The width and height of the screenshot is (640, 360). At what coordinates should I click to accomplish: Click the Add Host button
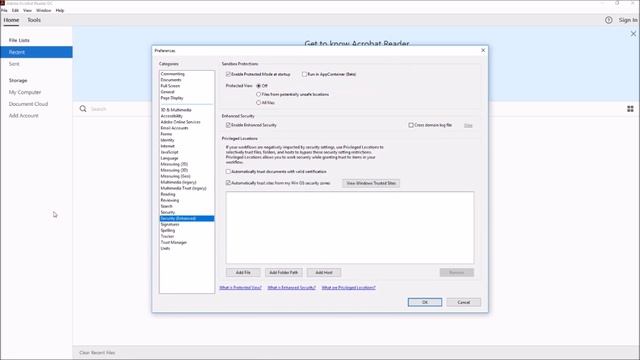point(324,272)
